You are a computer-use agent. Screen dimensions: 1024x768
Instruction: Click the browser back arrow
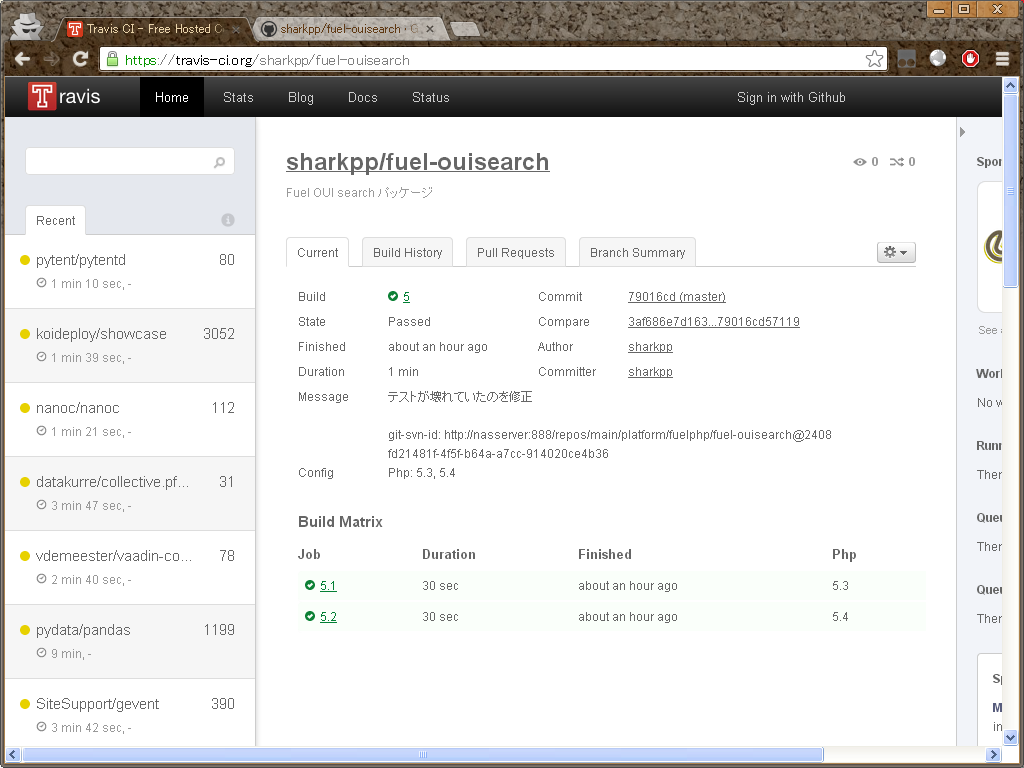pos(22,59)
